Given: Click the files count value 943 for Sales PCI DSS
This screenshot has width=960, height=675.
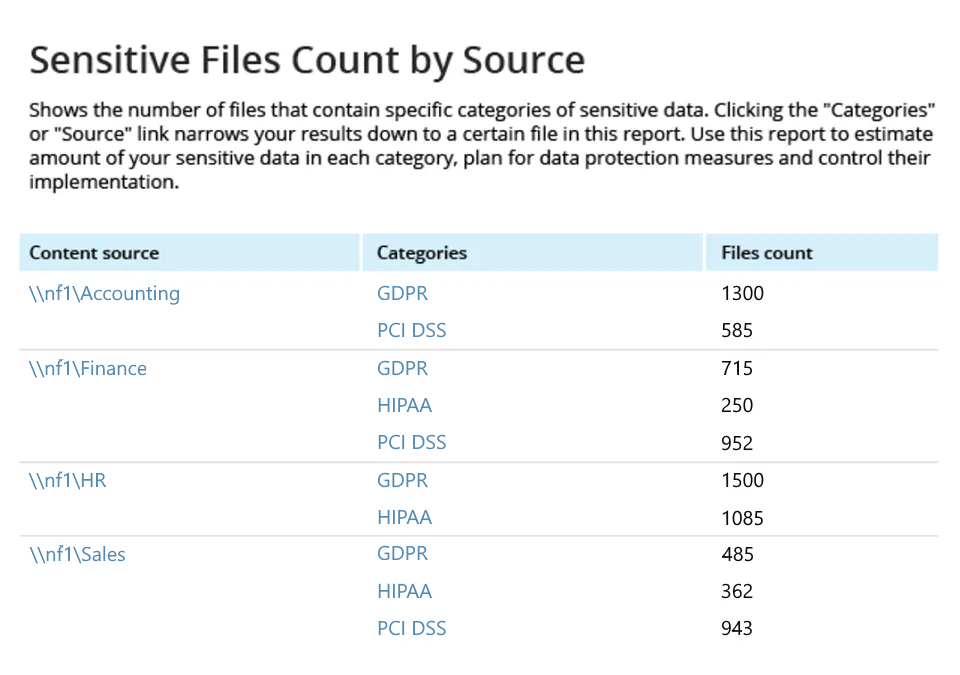Looking at the screenshot, I should tap(737, 628).
